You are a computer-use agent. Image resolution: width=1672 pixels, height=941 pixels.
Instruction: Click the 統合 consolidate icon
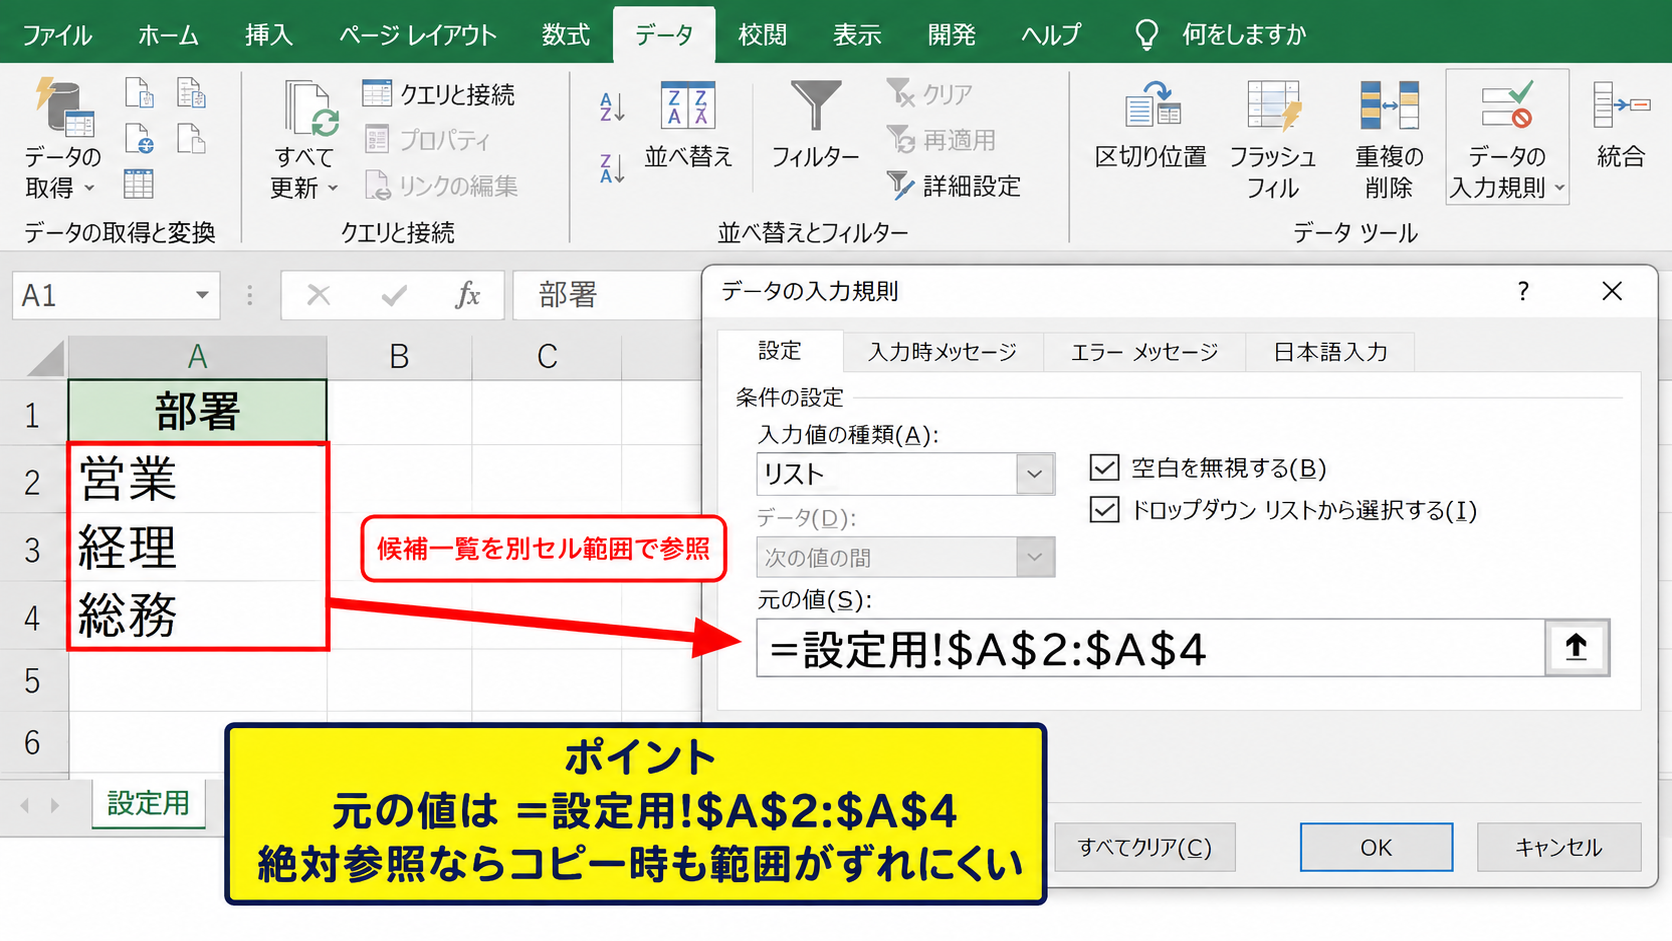coord(1621,105)
